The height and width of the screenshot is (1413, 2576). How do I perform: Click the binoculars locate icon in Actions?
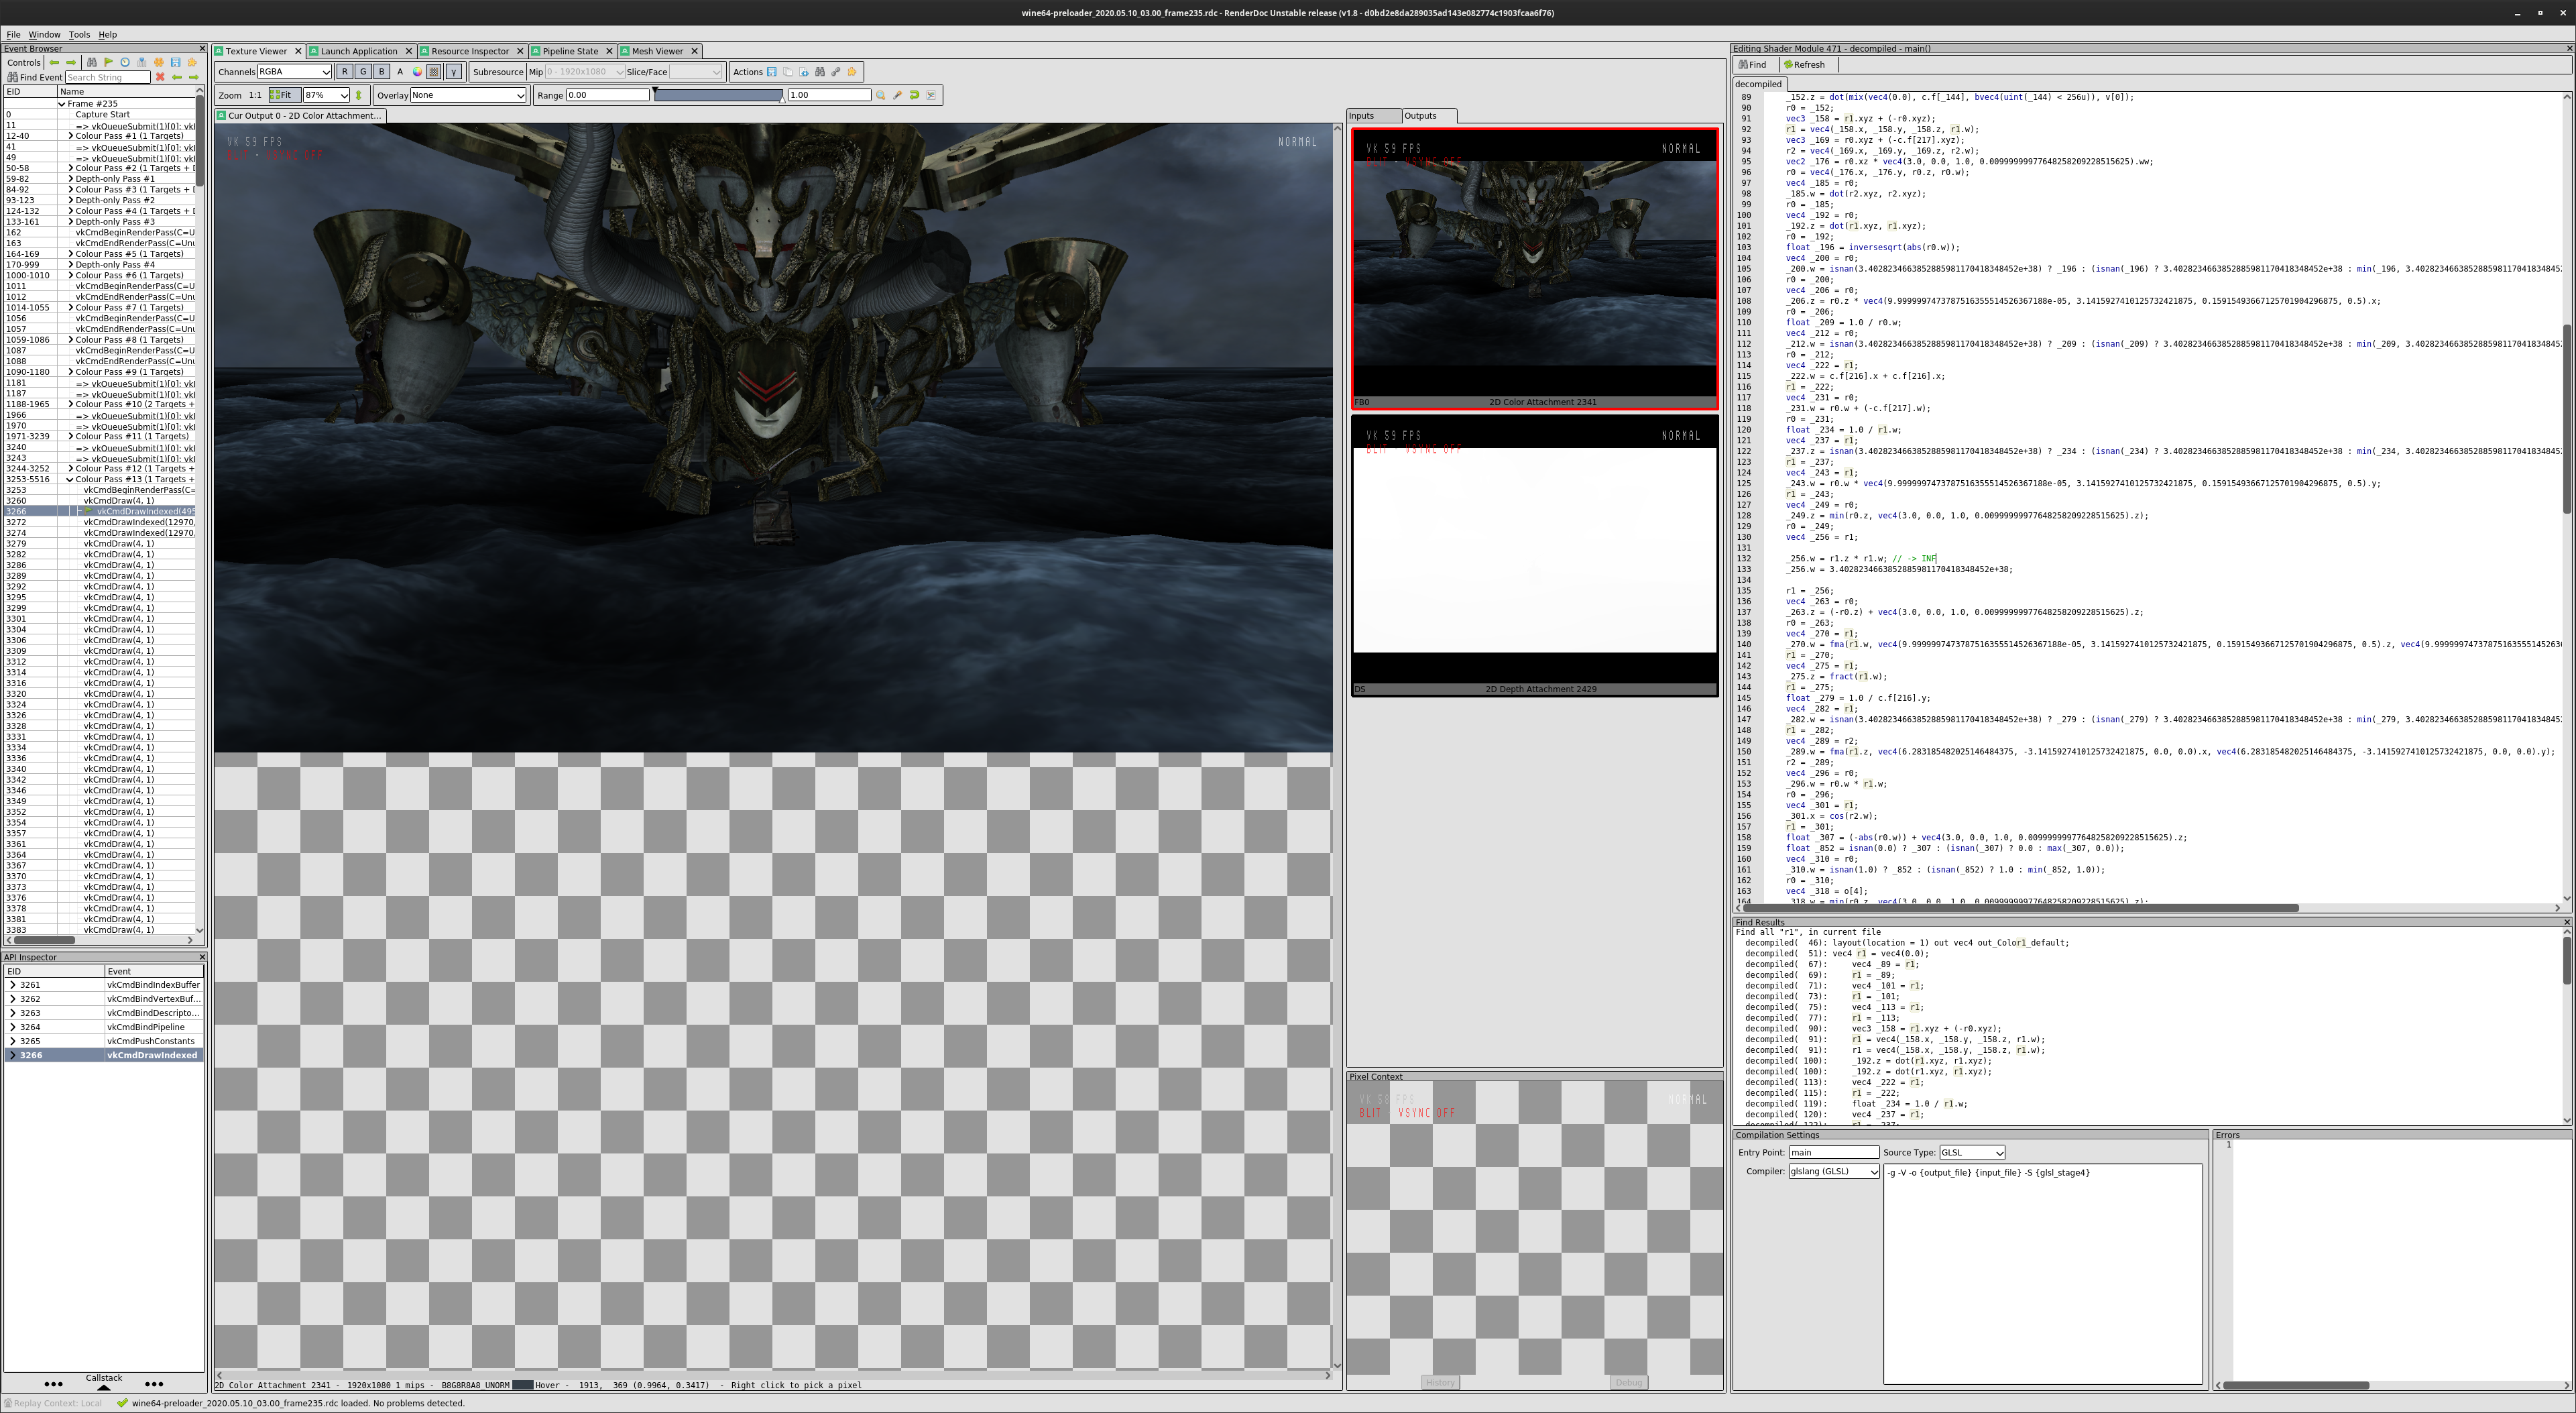point(820,72)
